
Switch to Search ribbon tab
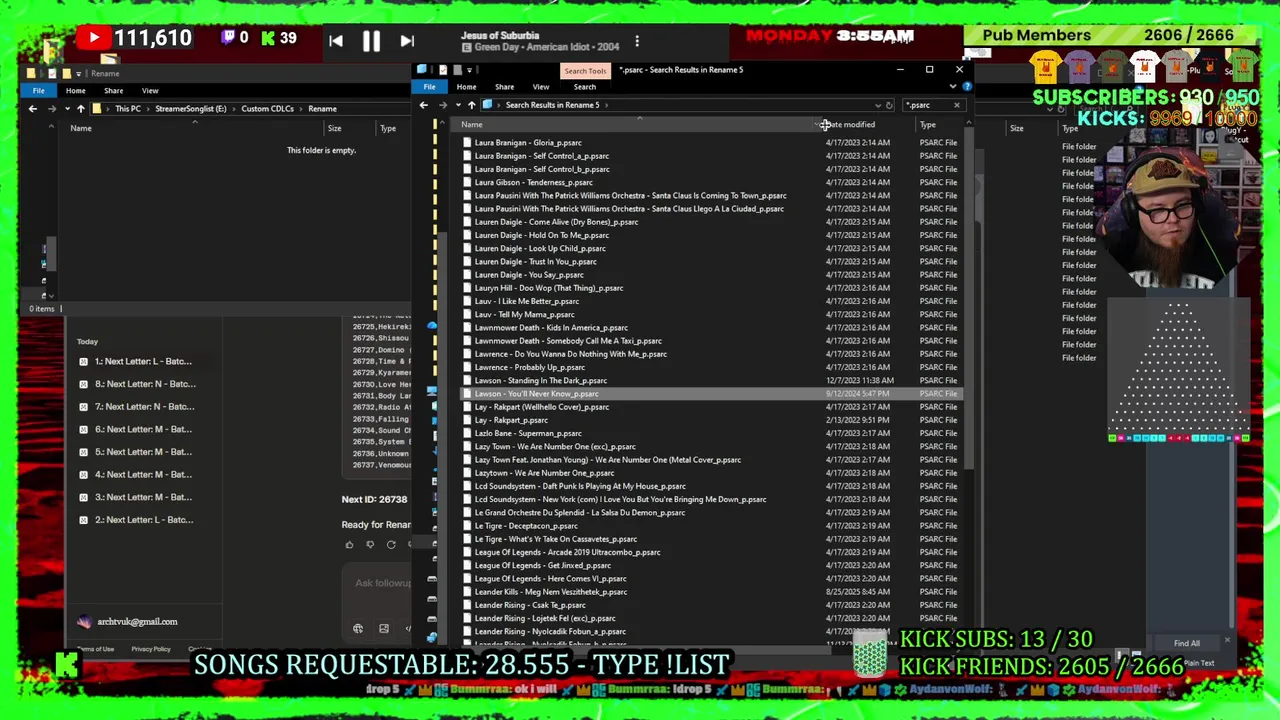click(584, 87)
